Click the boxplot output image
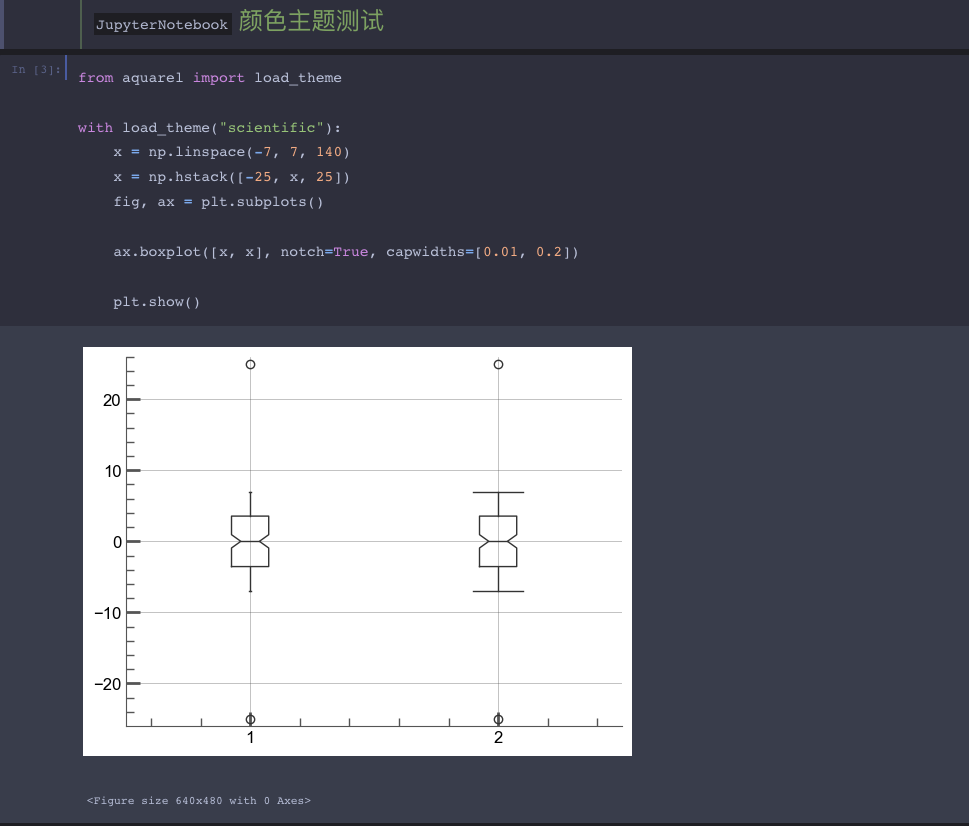This screenshot has height=826, width=969. tap(357, 550)
